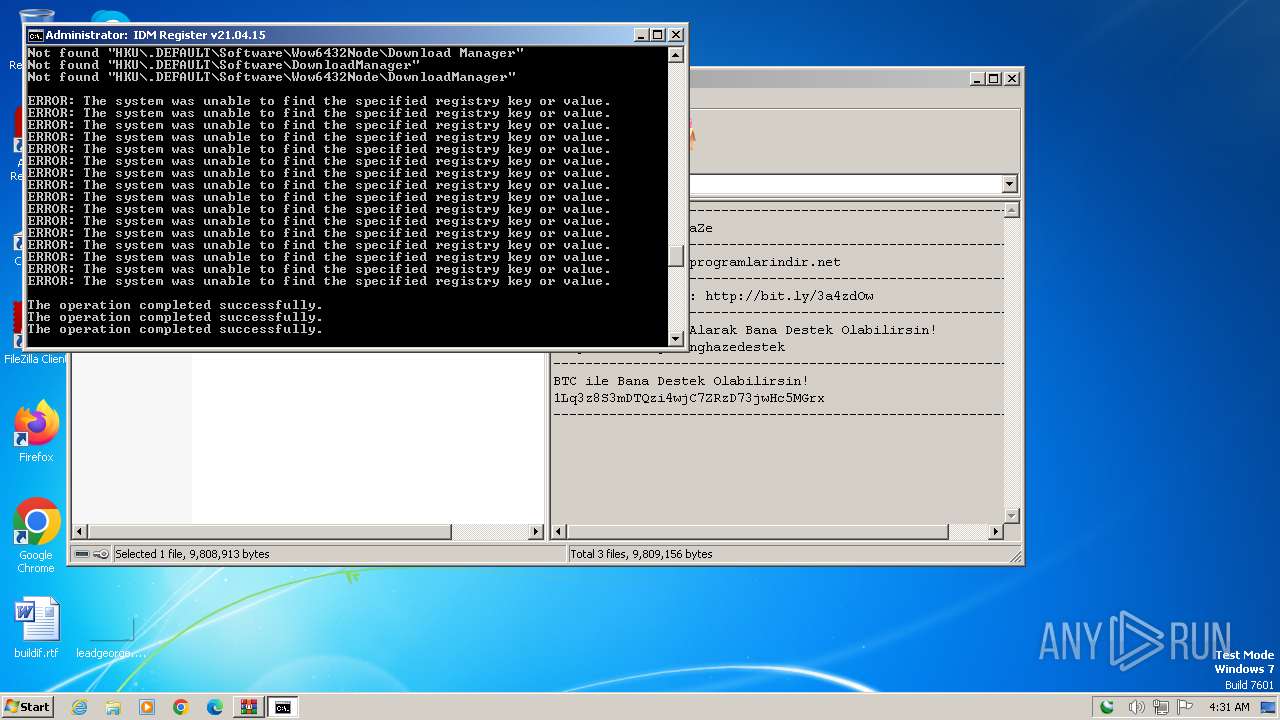Maximize the WinRAR window behind
1280x720 pixels.
pos(994,78)
